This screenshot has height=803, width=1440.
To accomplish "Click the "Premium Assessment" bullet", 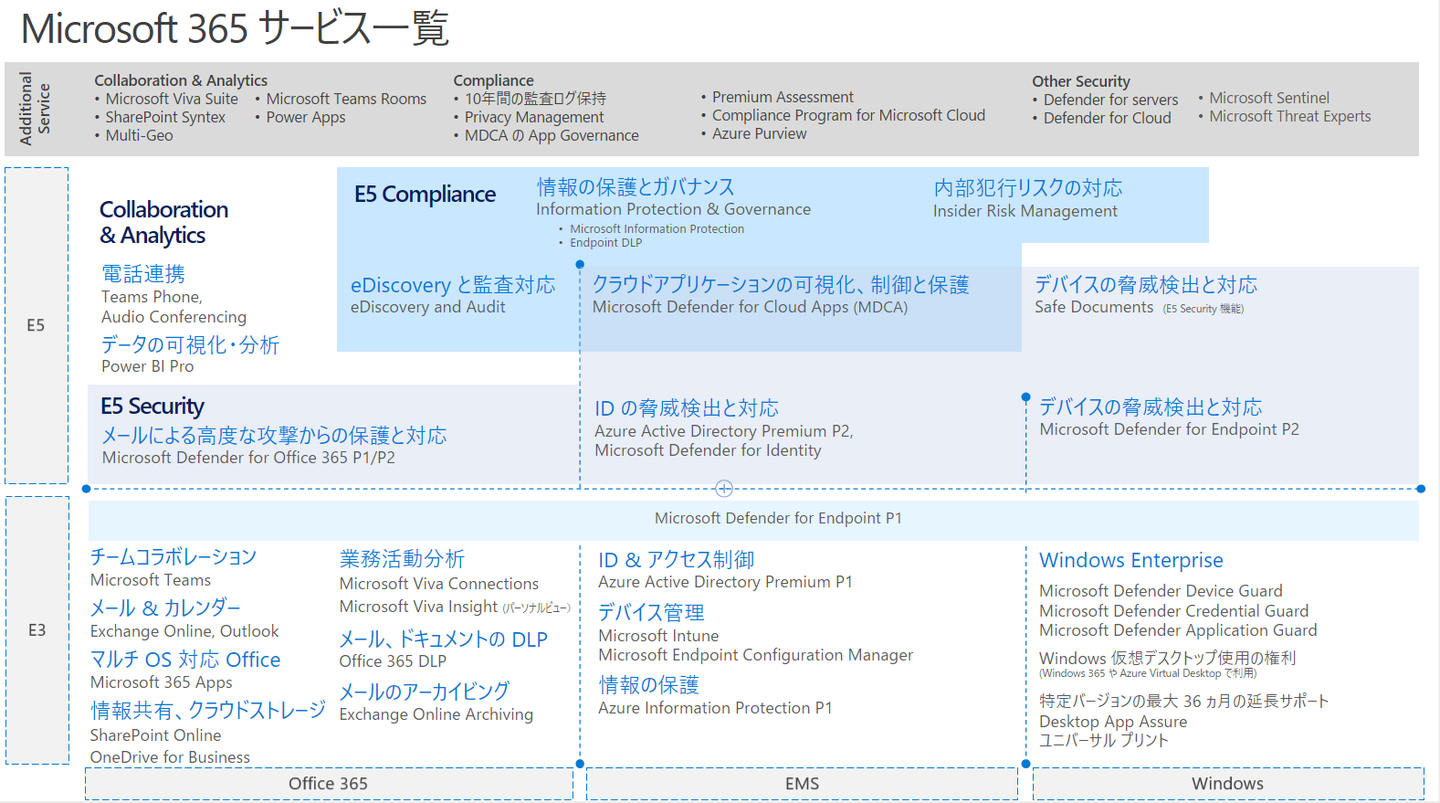I will [783, 97].
